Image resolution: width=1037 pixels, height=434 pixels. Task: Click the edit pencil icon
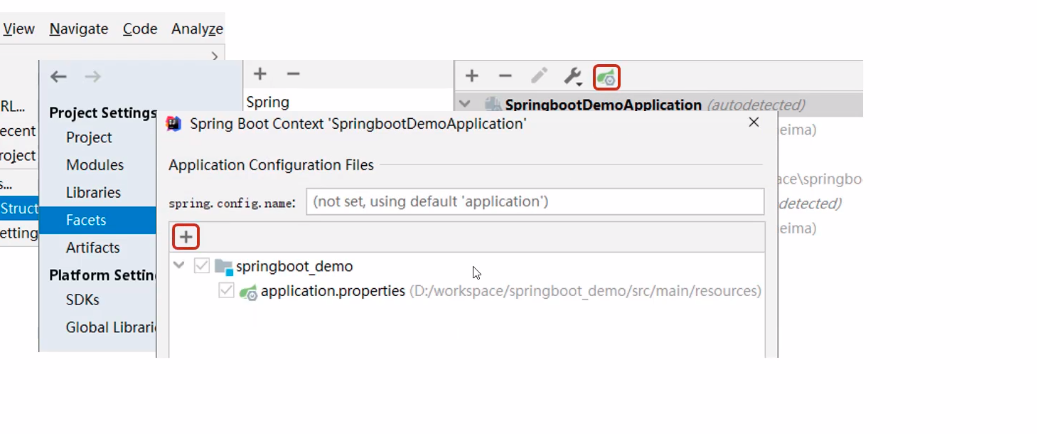point(539,76)
